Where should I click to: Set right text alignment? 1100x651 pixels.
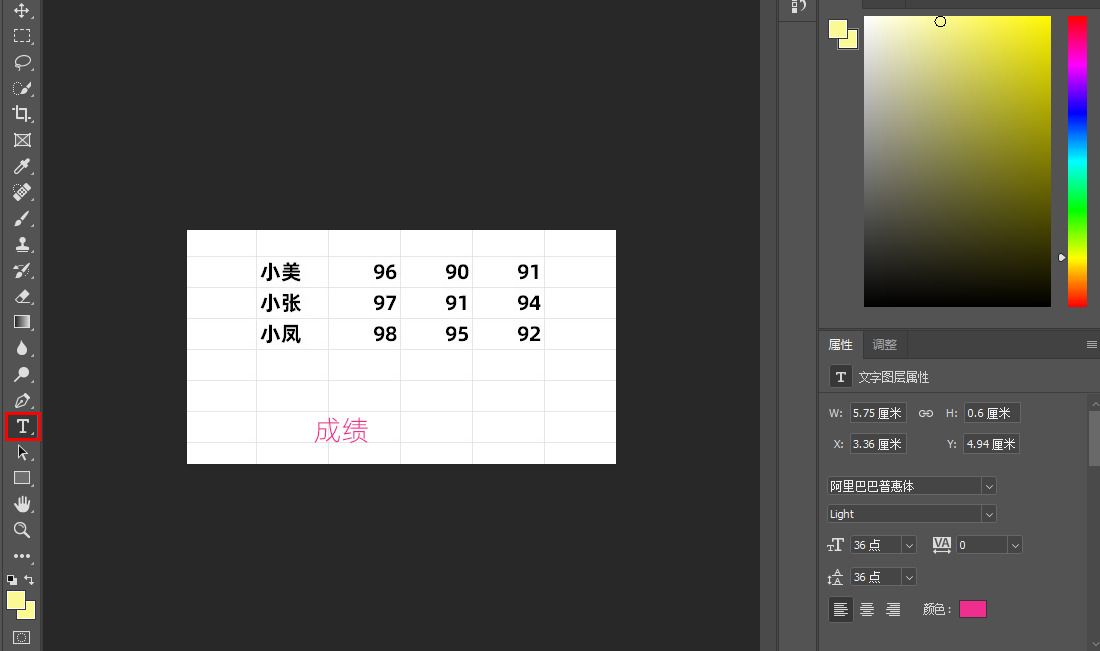(x=893, y=609)
